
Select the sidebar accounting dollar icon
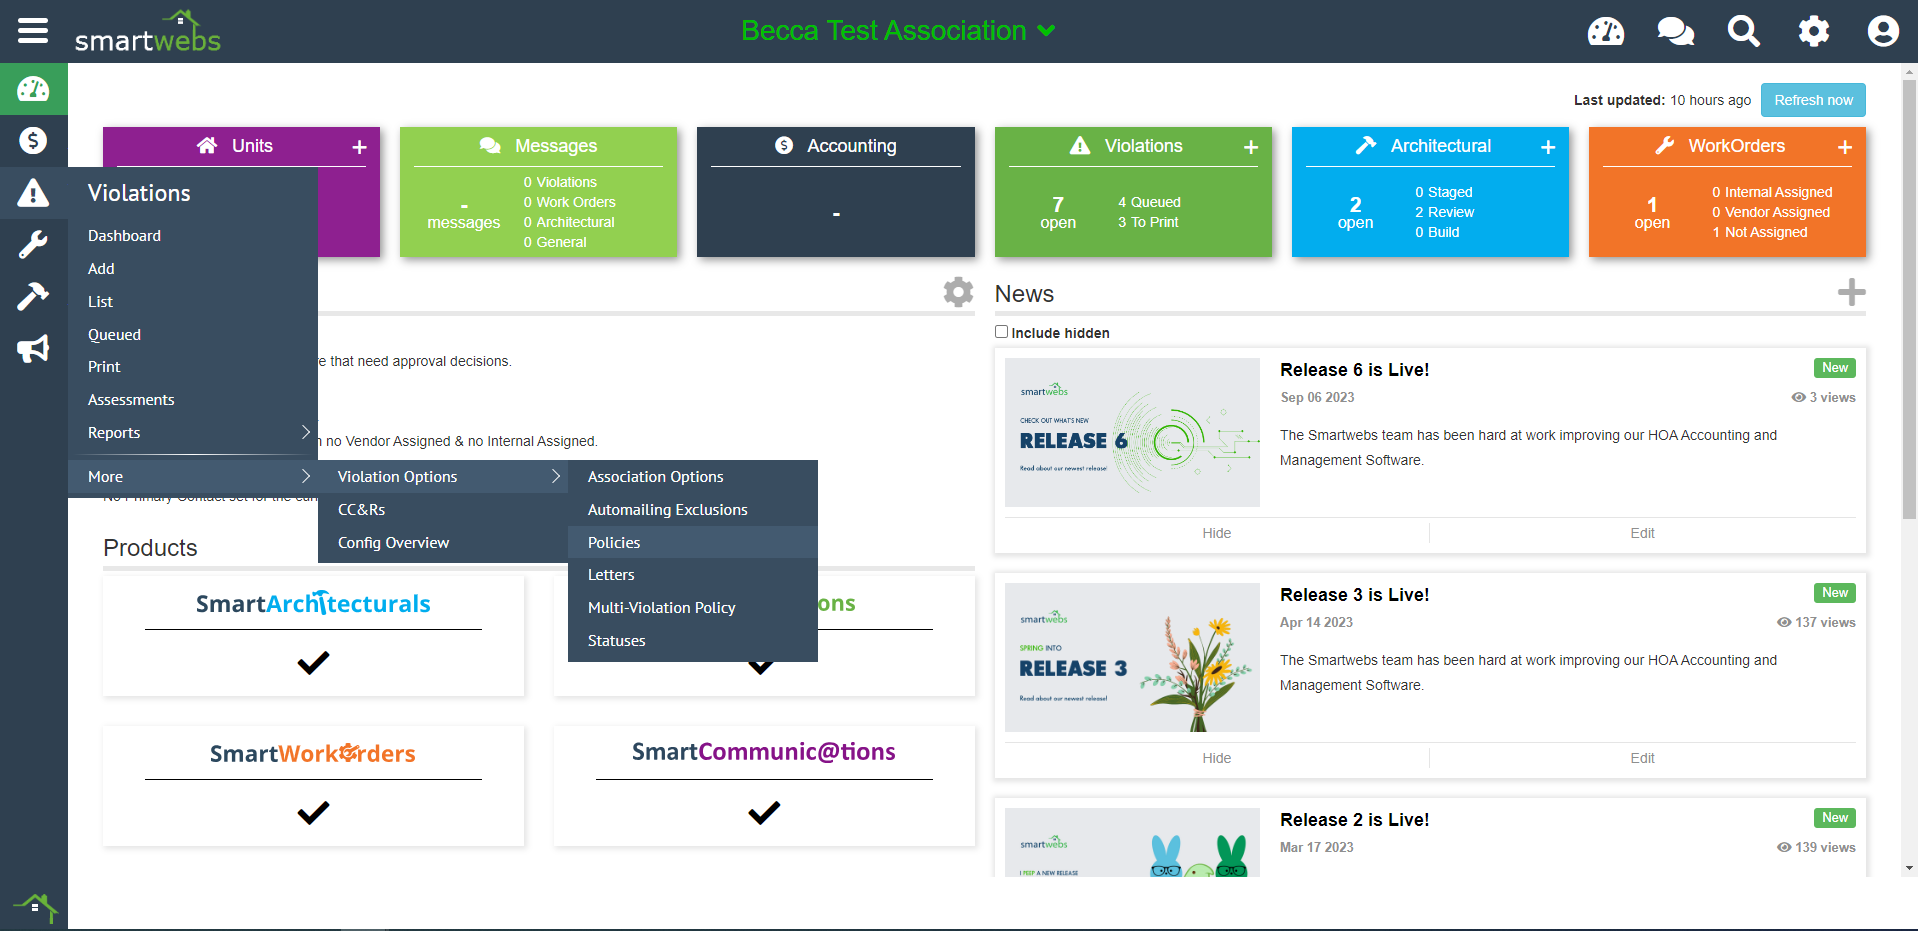(33, 140)
